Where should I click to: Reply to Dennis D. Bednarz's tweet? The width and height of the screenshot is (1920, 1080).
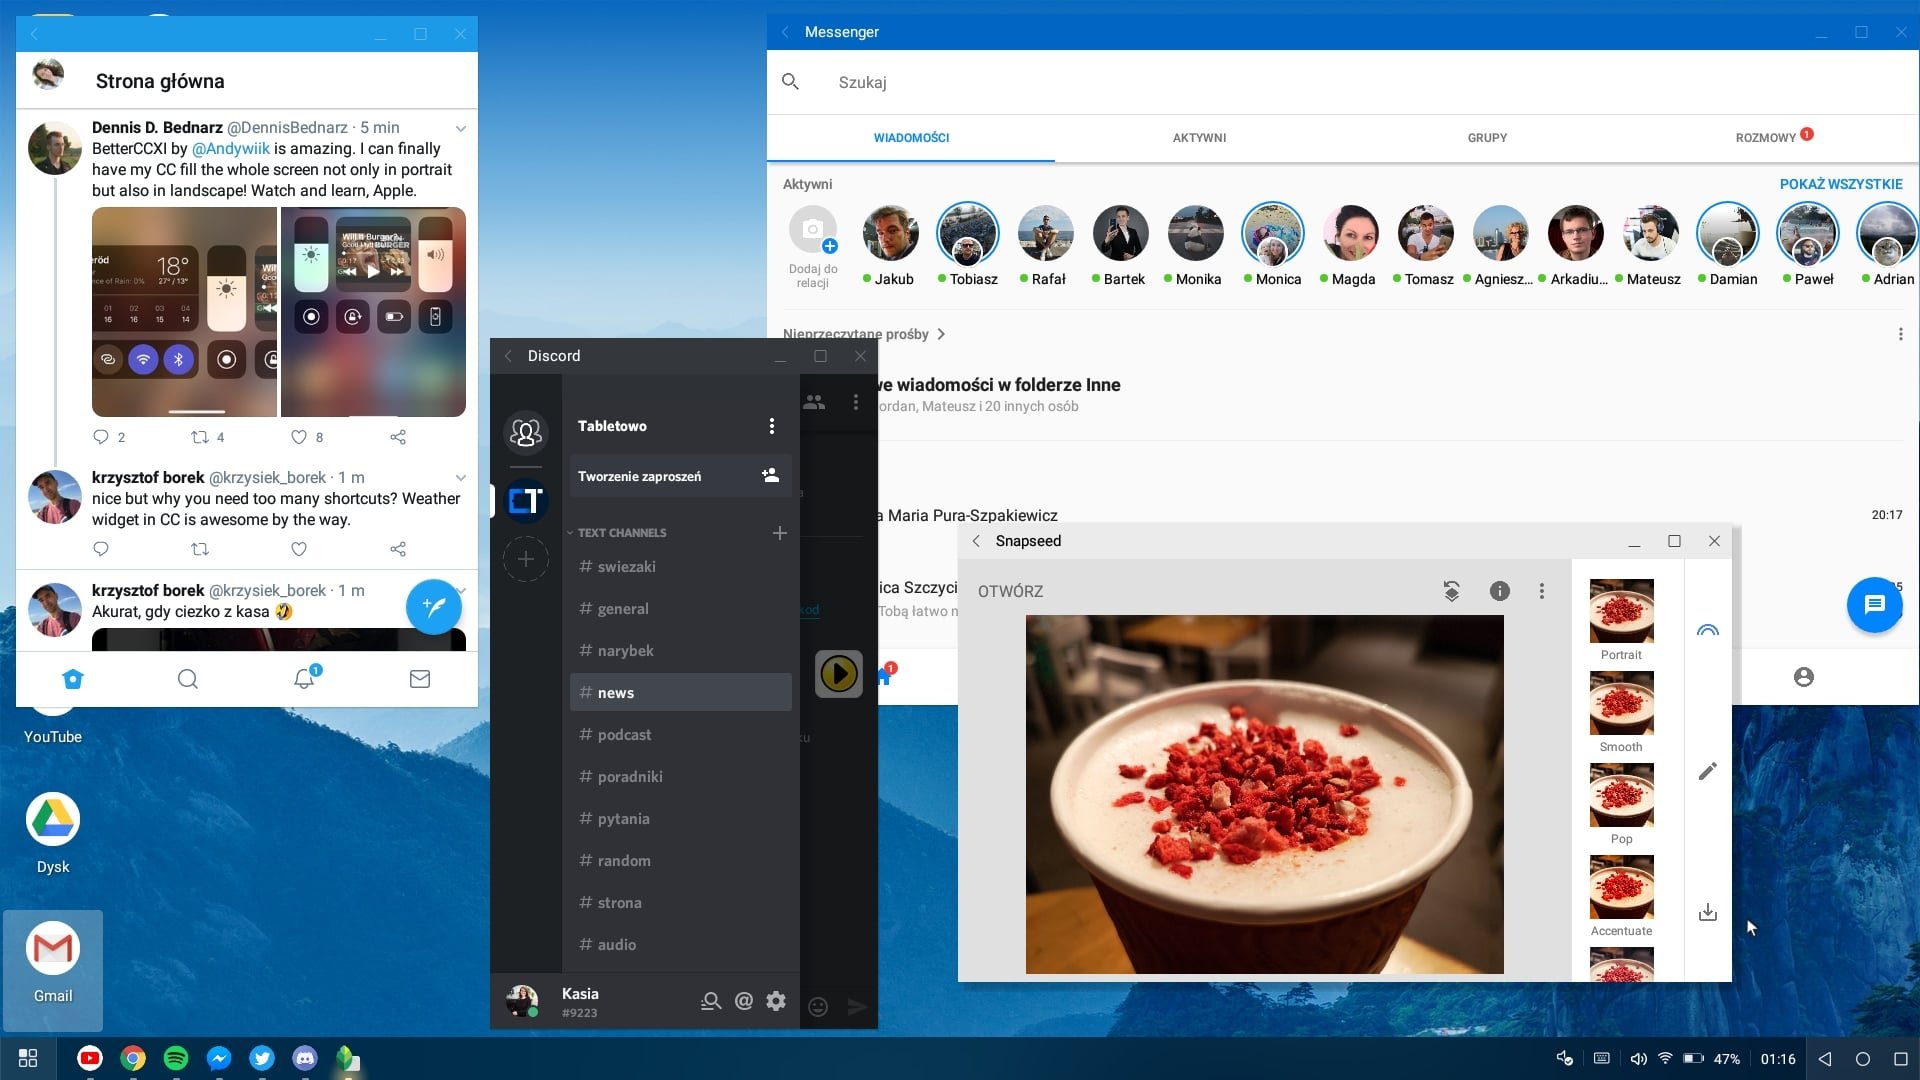point(100,437)
